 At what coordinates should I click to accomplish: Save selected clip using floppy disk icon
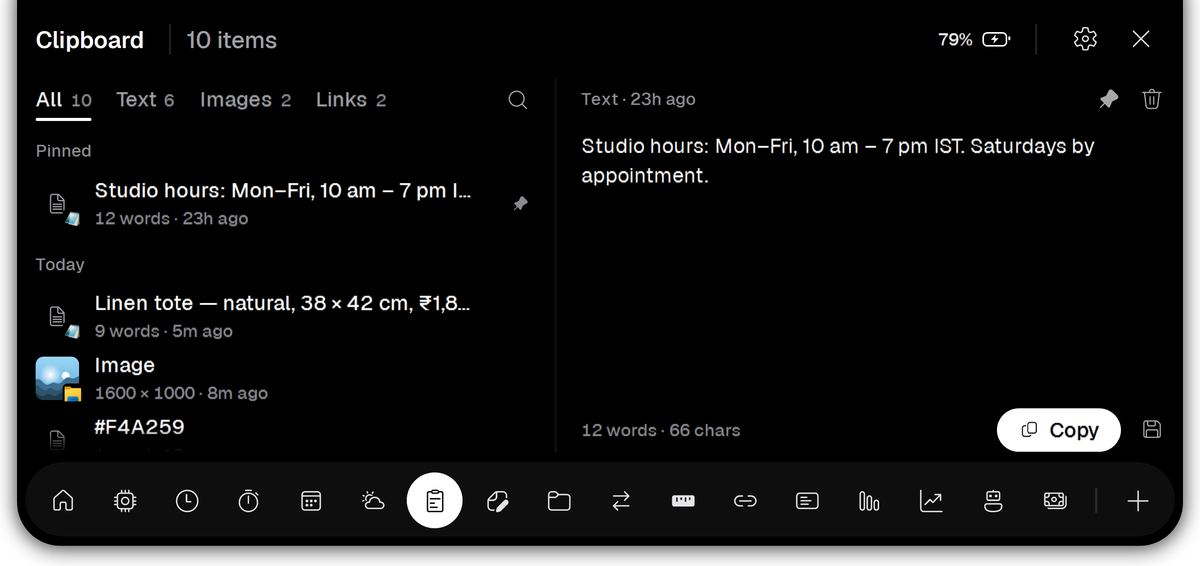point(1152,430)
